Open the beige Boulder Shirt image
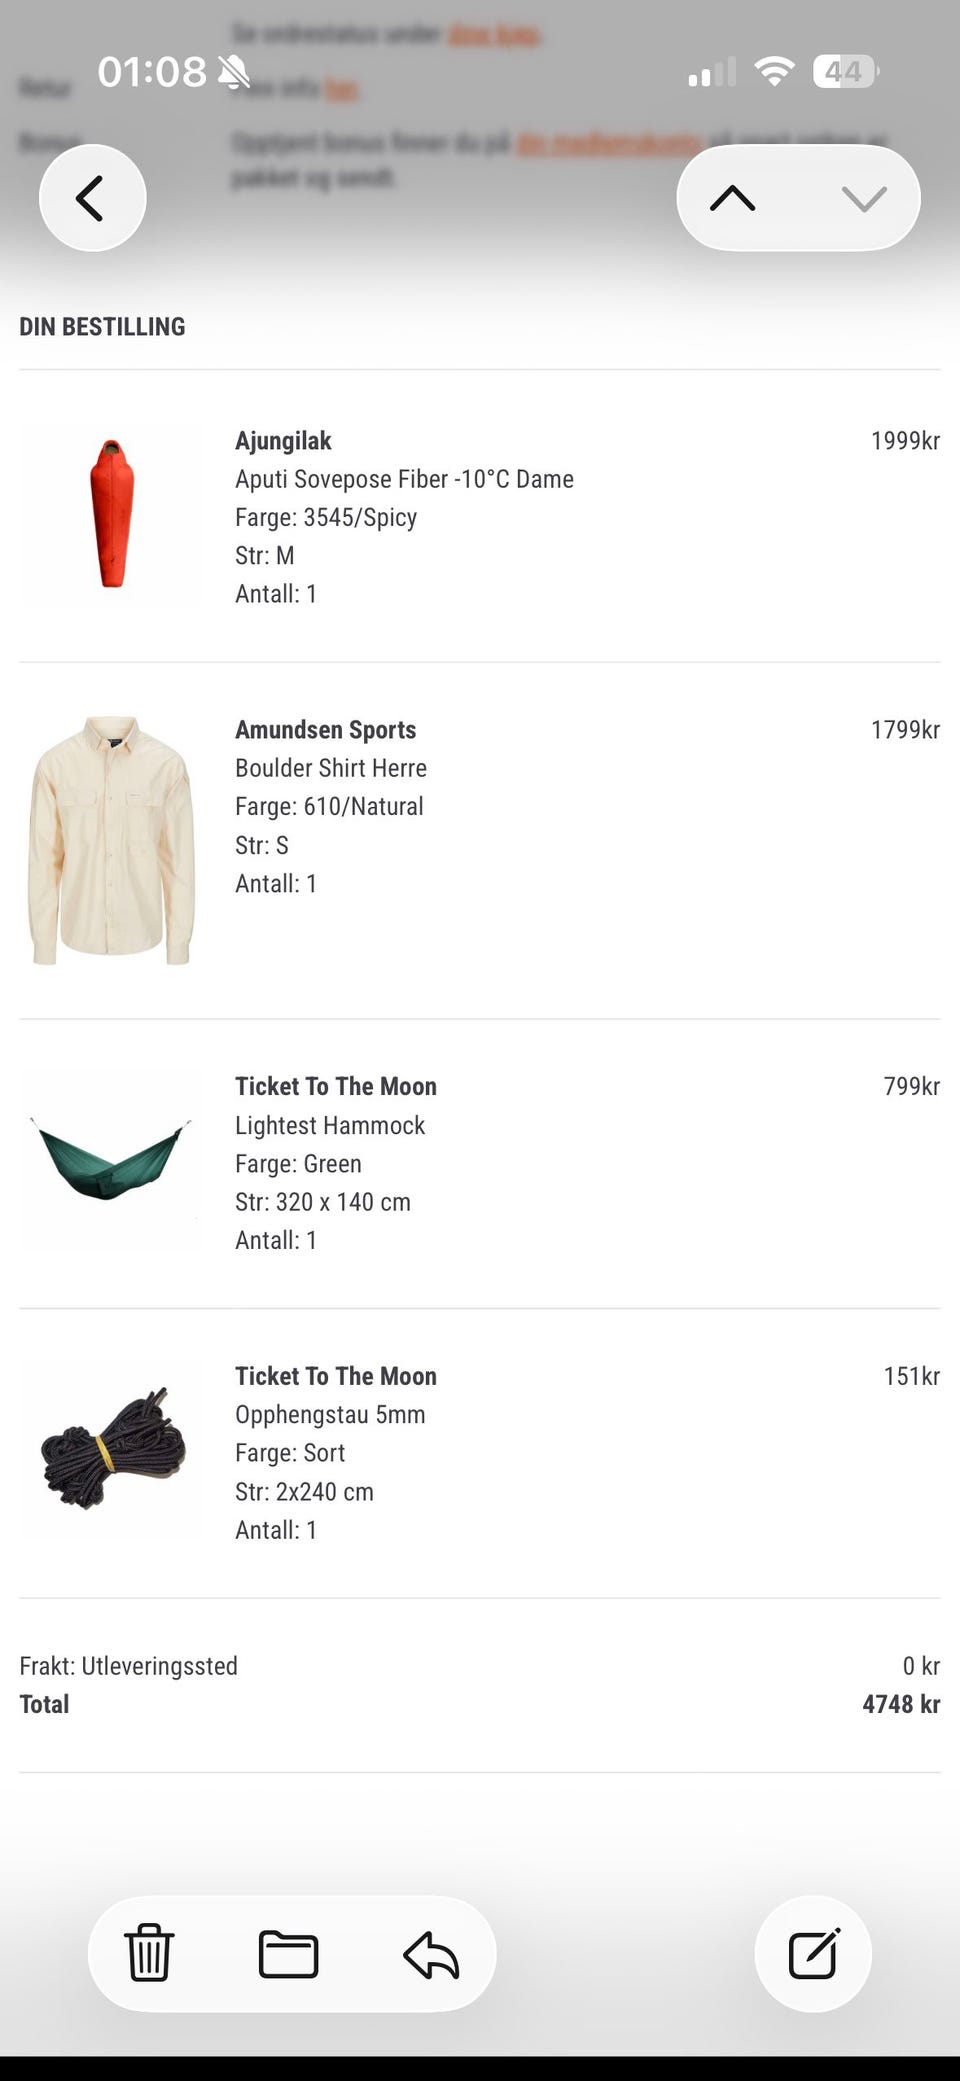The width and height of the screenshot is (960, 2081). pyautogui.click(x=111, y=840)
